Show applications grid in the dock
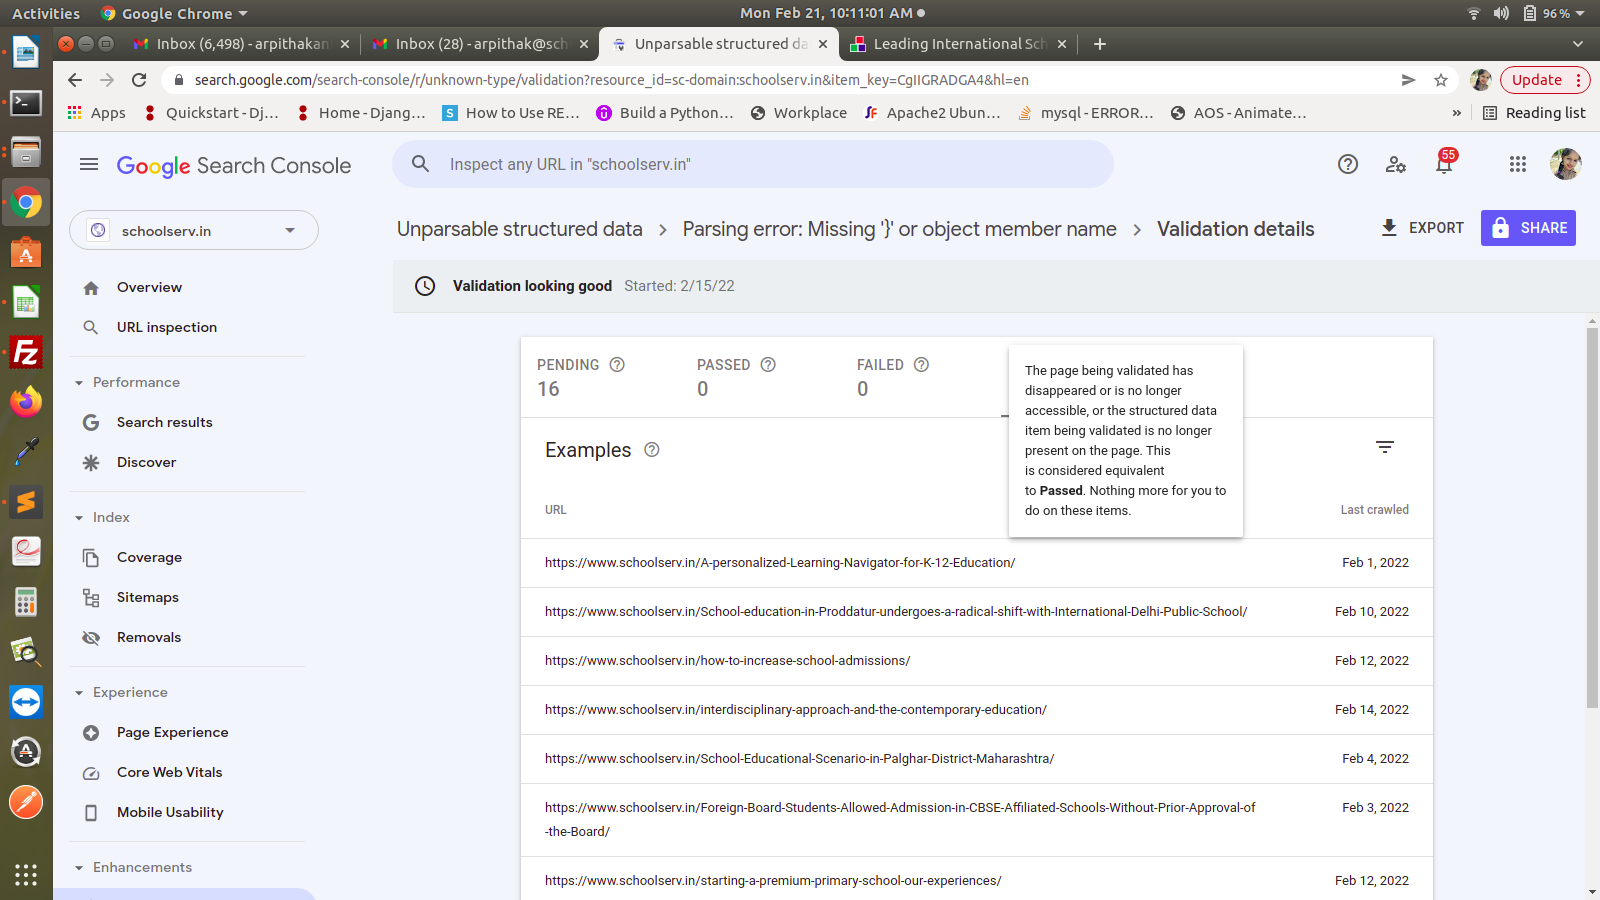Image resolution: width=1600 pixels, height=900 pixels. pos(26,875)
